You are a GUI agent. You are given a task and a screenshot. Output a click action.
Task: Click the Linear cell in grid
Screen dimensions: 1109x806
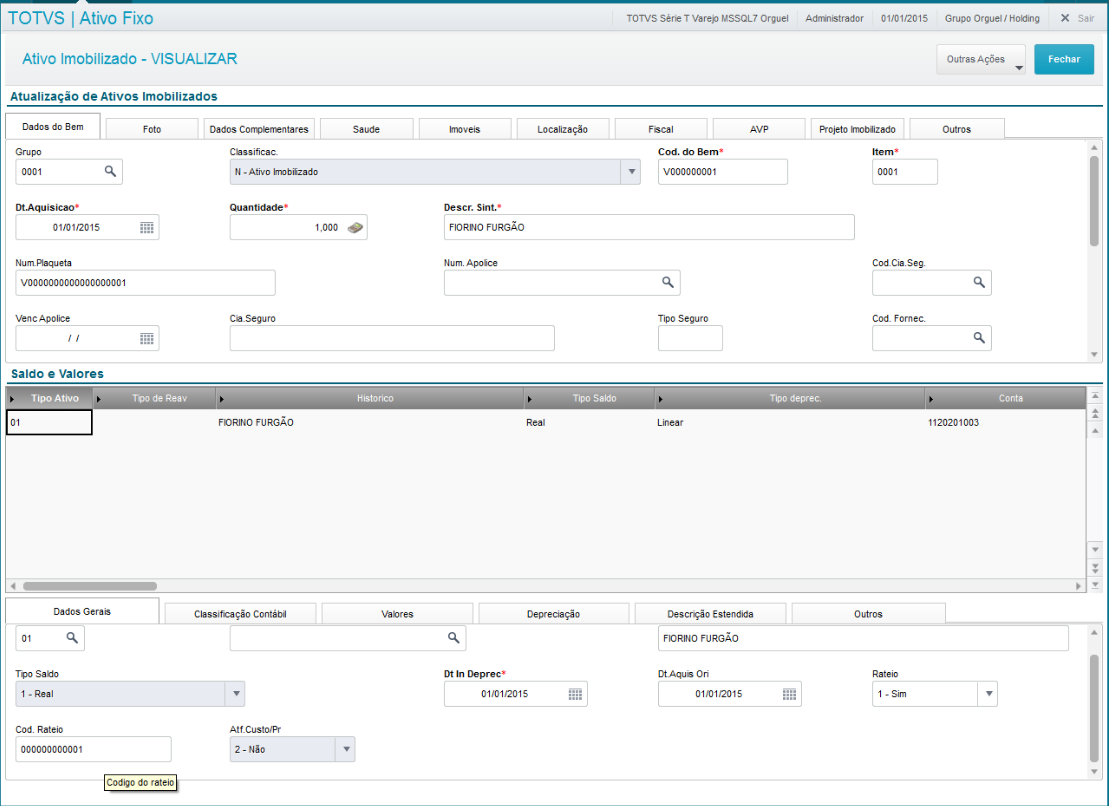[x=789, y=422]
